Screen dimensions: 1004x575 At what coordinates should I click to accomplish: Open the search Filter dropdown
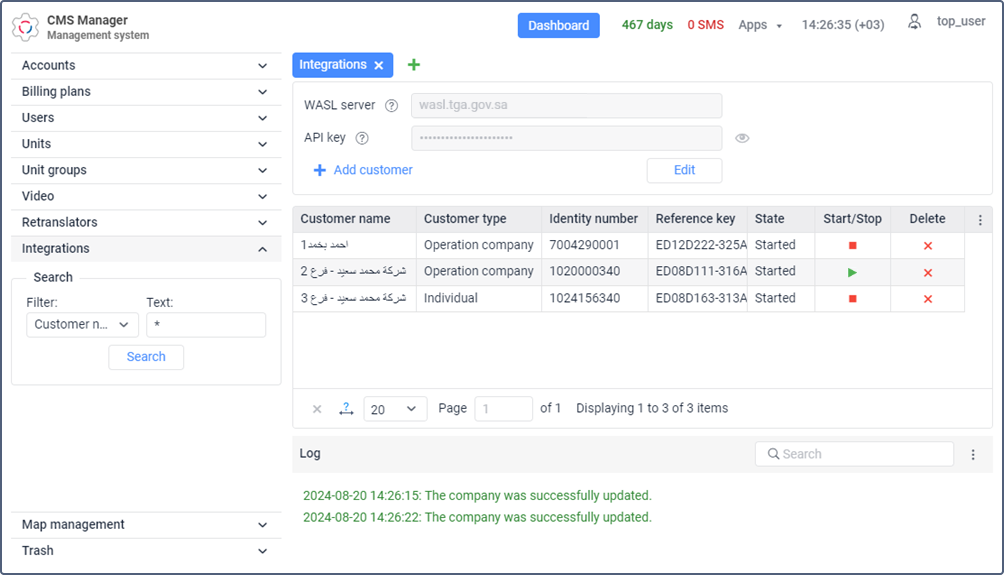(83, 325)
